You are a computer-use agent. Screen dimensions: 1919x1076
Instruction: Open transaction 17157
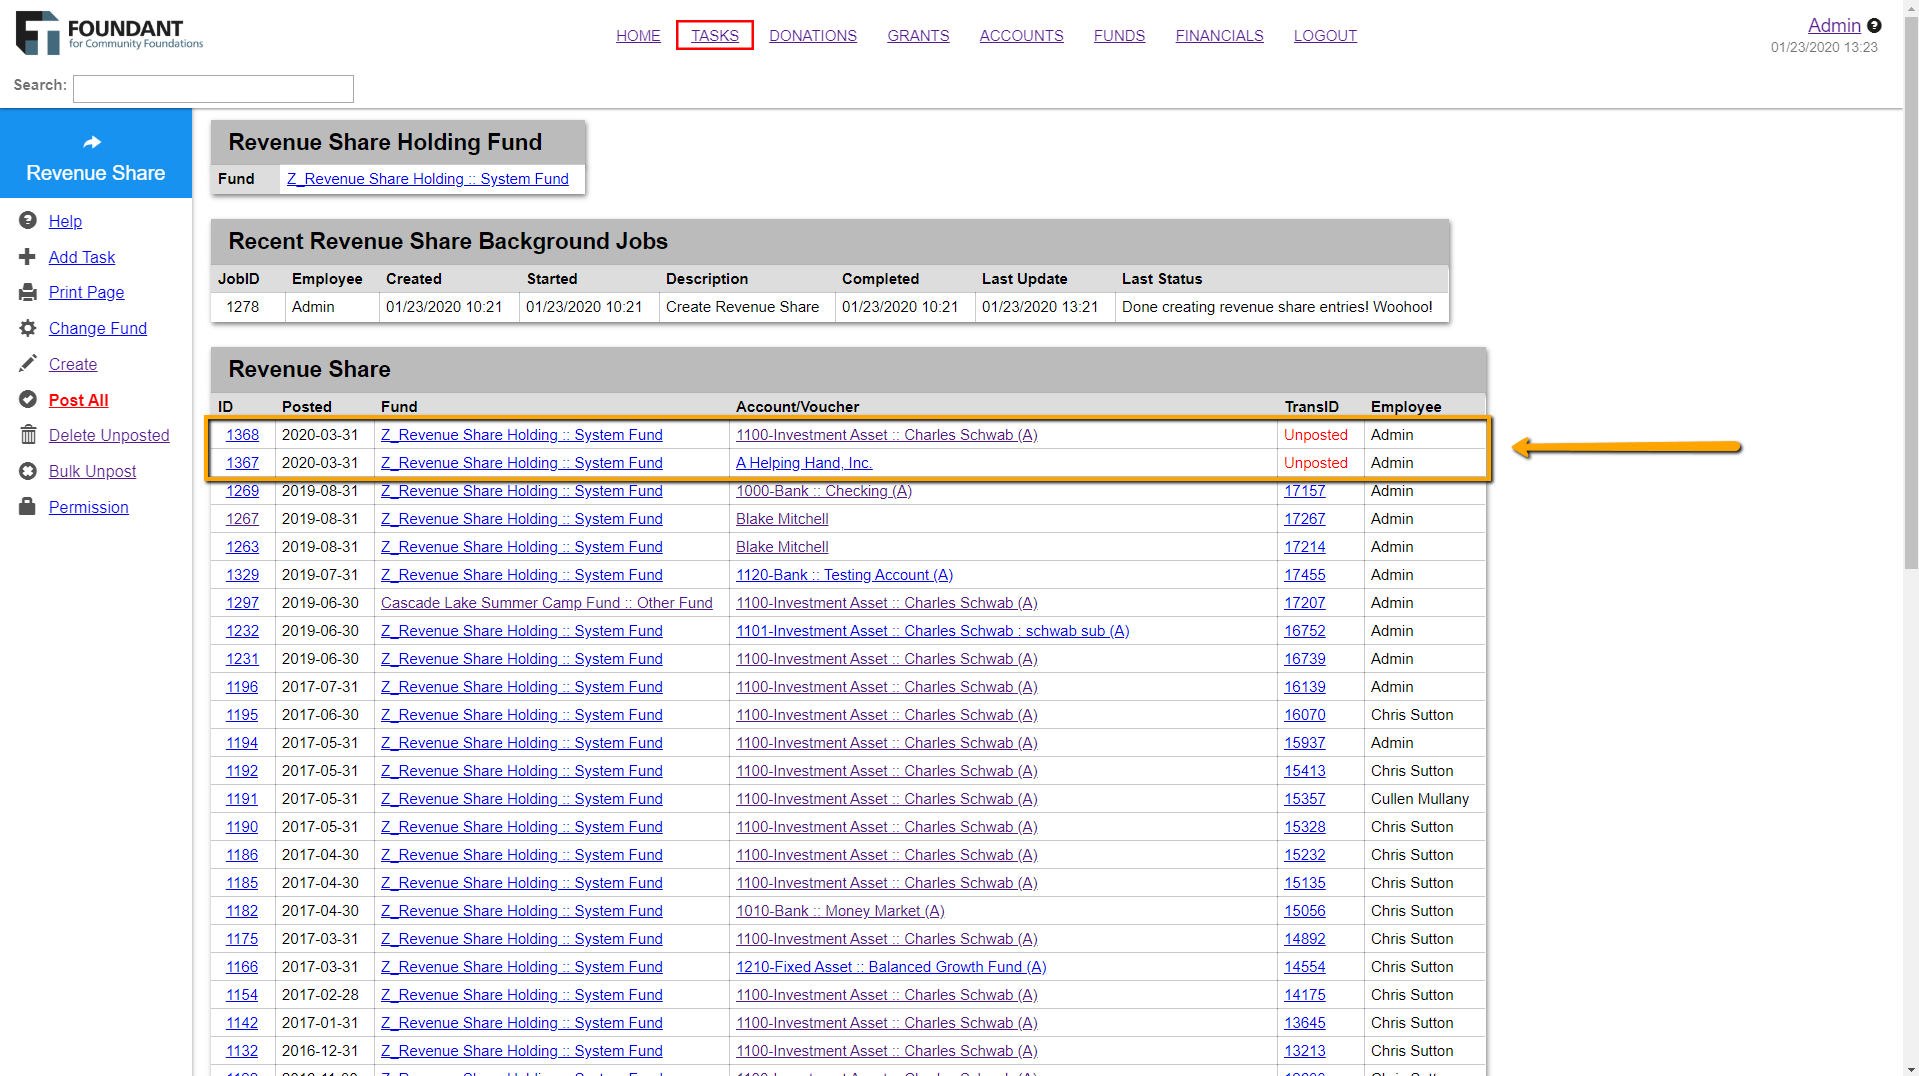coord(1305,491)
